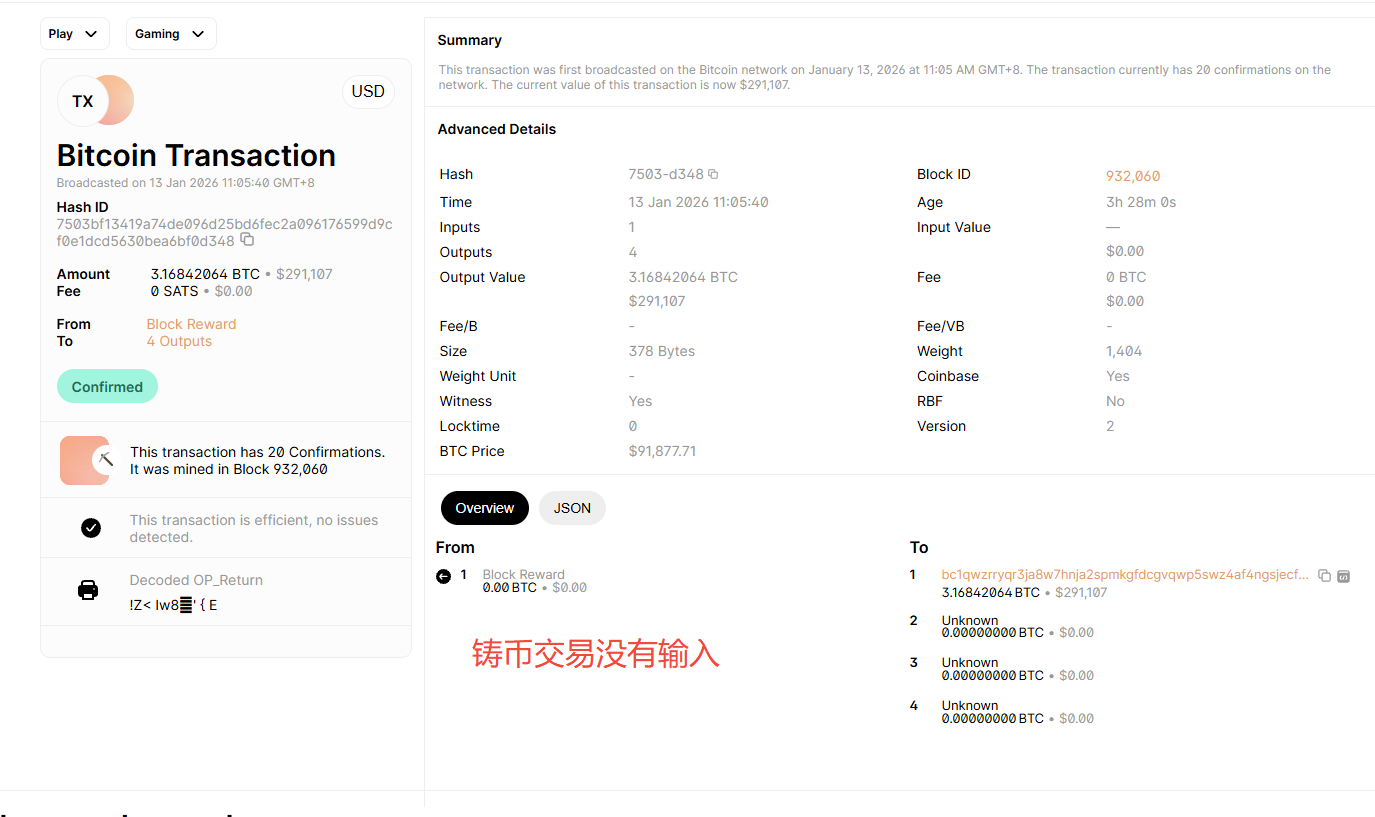Open Block ID 932,060 link
1375x817 pixels.
pos(1133,176)
